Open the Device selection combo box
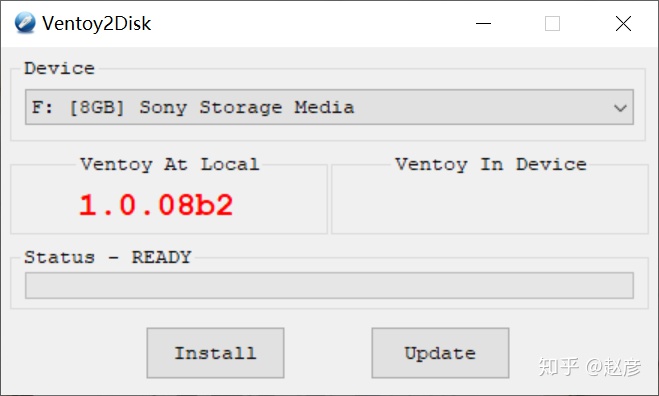The width and height of the screenshot is (659, 396). [329, 107]
